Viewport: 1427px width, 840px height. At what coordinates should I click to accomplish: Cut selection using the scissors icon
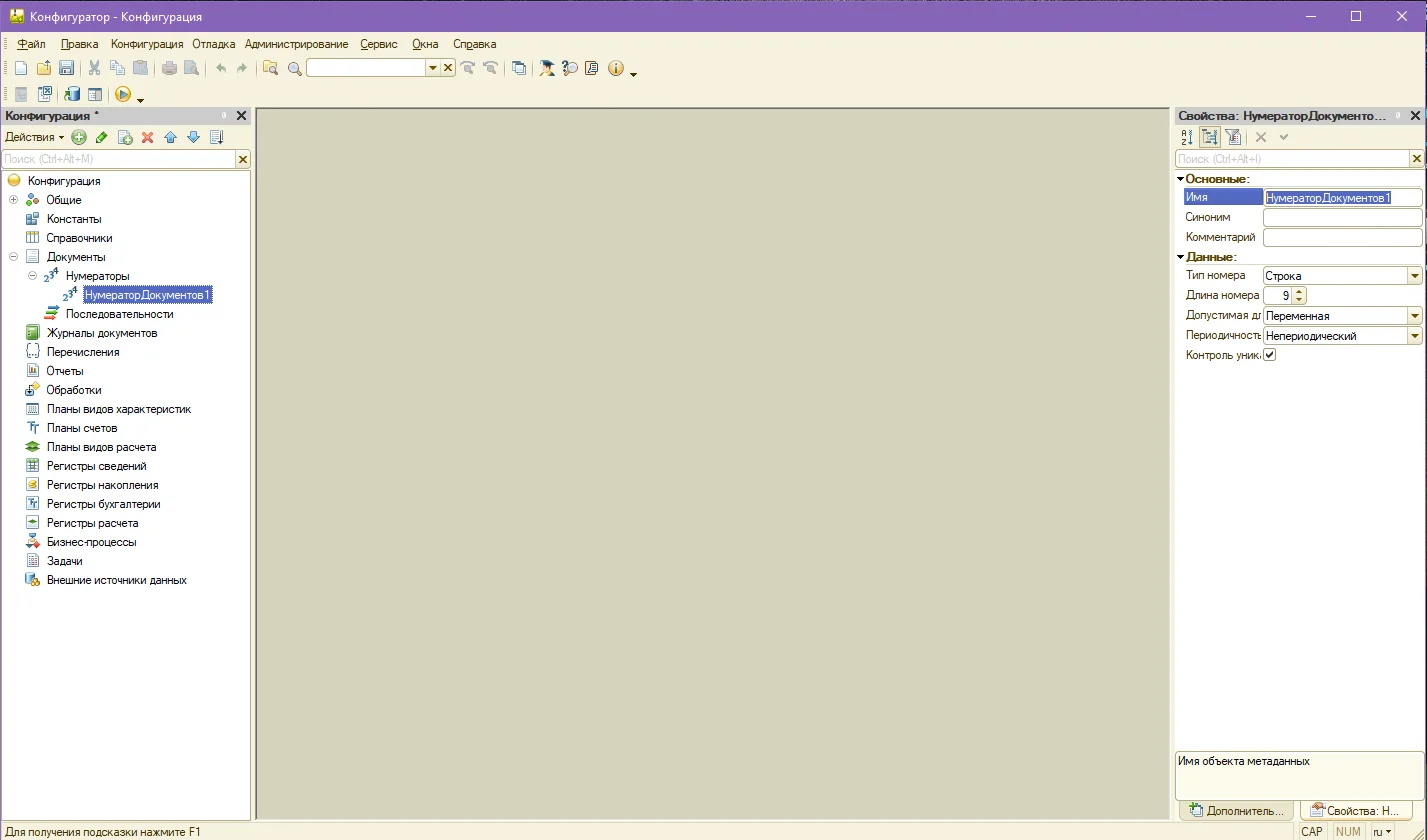[x=95, y=68]
